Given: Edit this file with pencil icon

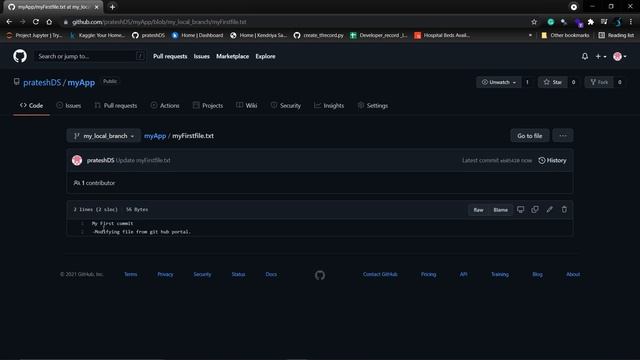Looking at the screenshot, I should (x=549, y=209).
